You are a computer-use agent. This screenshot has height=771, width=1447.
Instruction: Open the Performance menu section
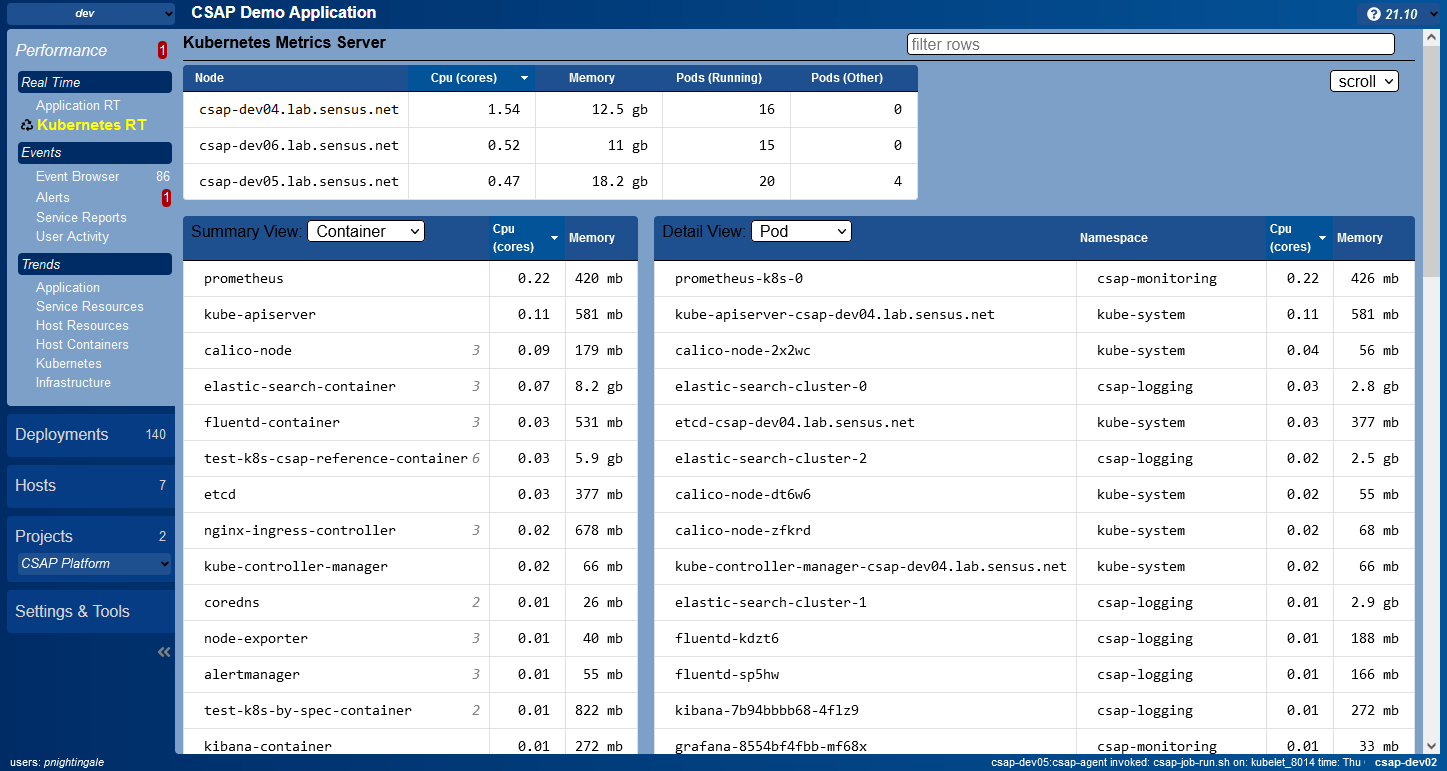coord(61,50)
